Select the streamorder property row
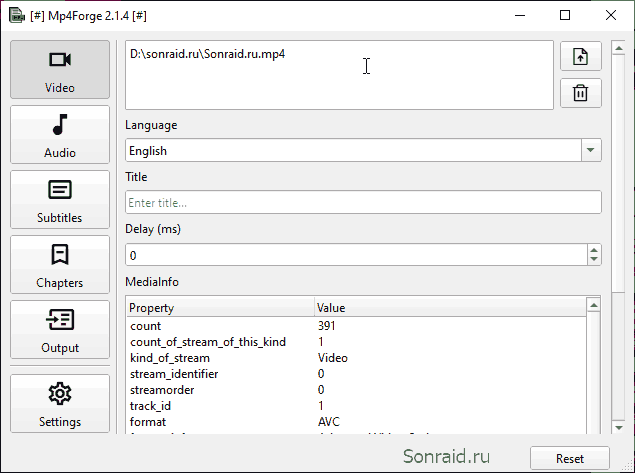This screenshot has width=635, height=473. pyautogui.click(x=356, y=390)
